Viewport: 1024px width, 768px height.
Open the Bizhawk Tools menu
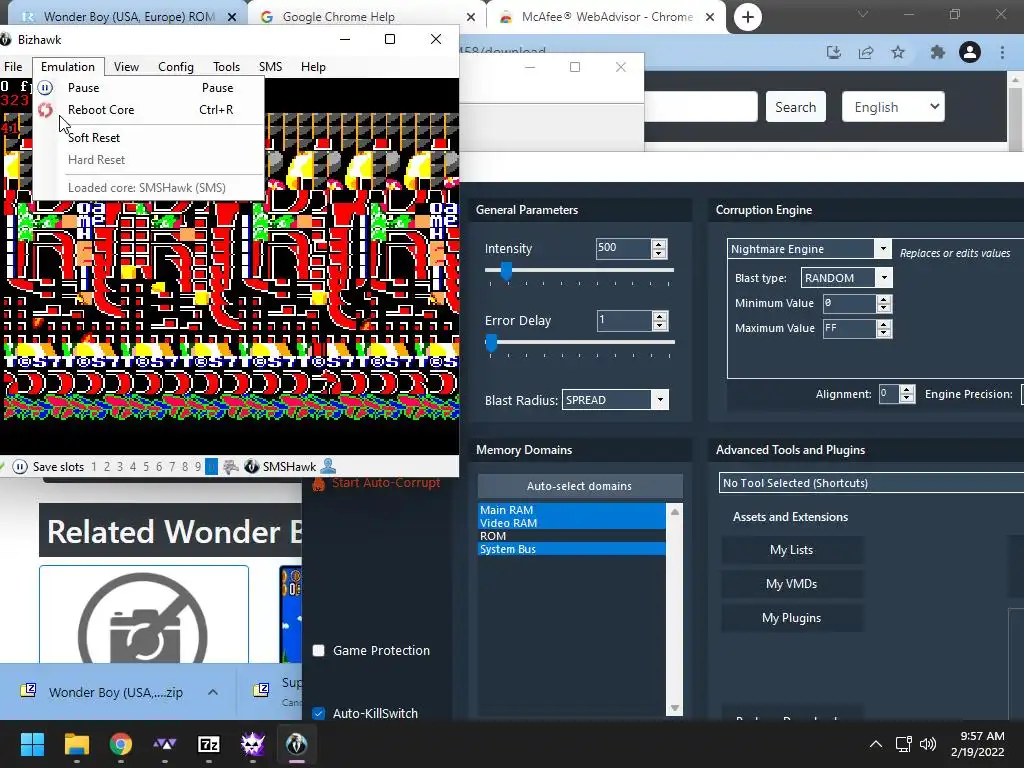coord(226,67)
